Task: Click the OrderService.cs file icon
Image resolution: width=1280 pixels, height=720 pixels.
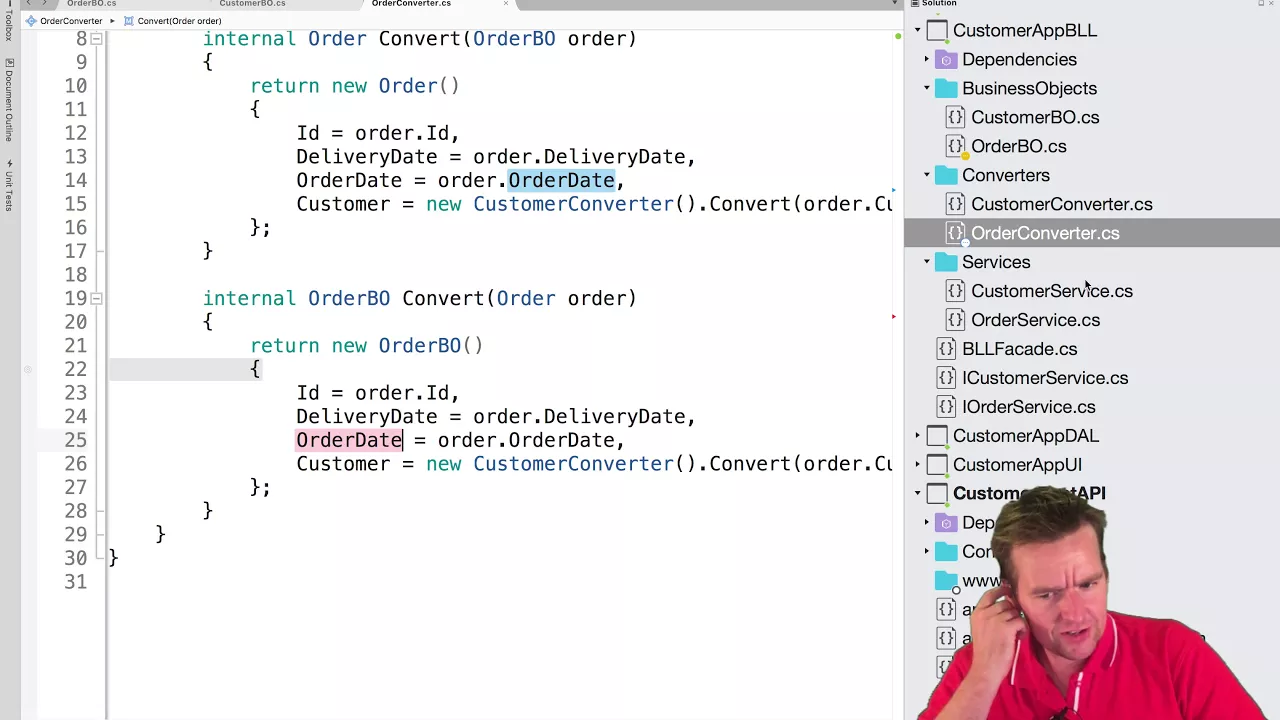Action: tap(955, 321)
